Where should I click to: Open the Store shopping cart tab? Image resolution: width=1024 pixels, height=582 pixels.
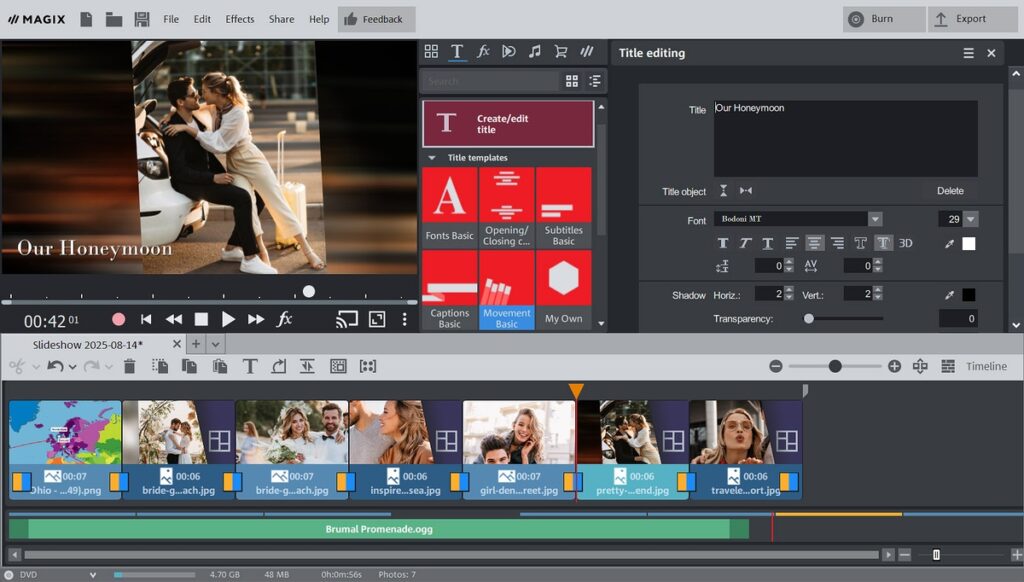pos(562,51)
